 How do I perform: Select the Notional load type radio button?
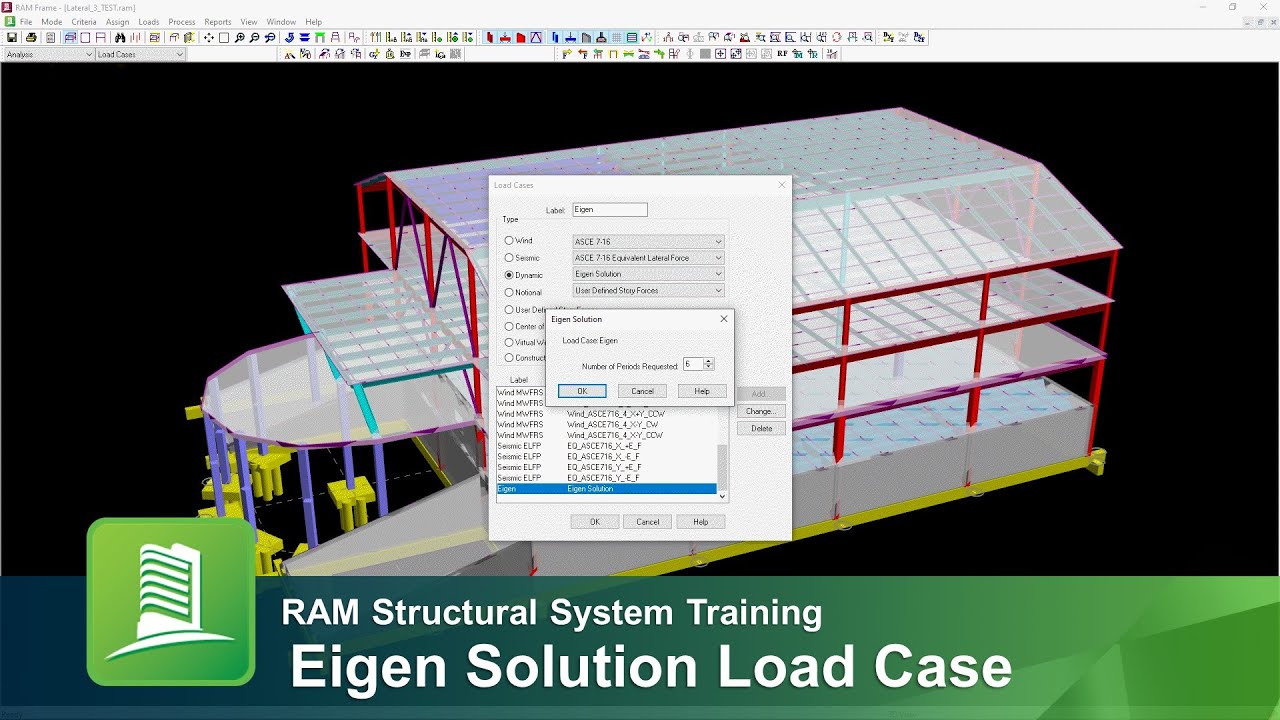click(x=509, y=292)
